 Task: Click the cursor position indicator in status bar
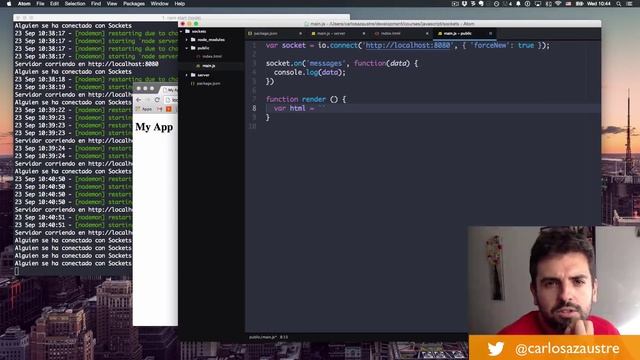tap(284, 337)
